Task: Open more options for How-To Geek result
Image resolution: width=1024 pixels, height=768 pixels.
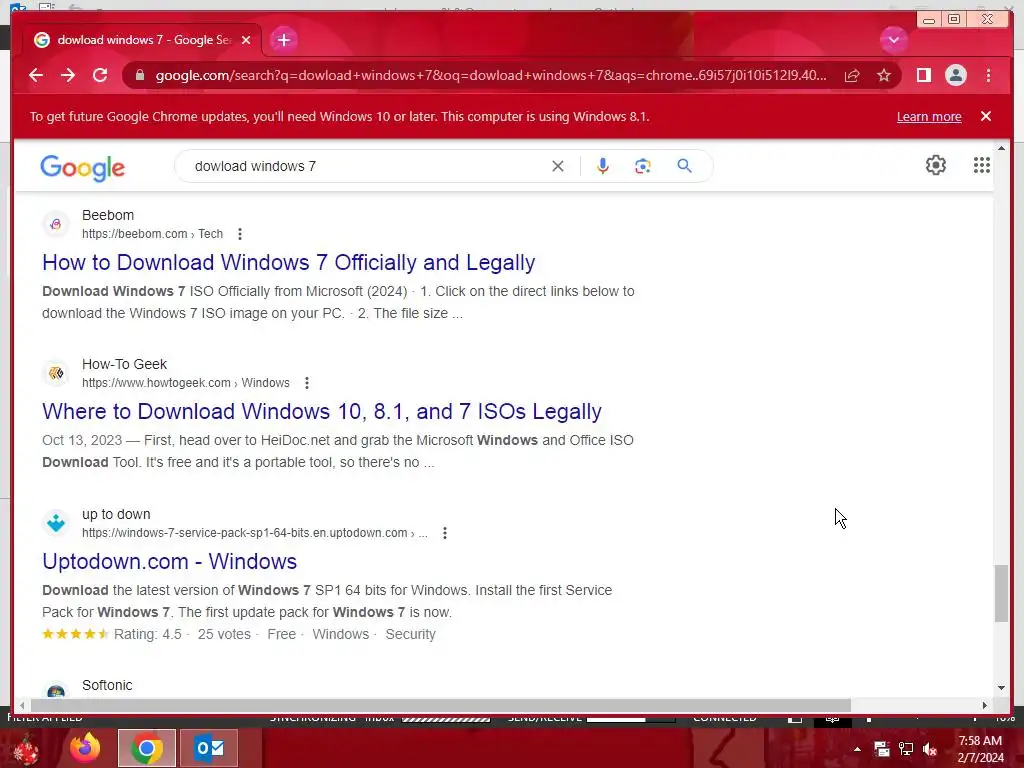Action: coord(307,383)
